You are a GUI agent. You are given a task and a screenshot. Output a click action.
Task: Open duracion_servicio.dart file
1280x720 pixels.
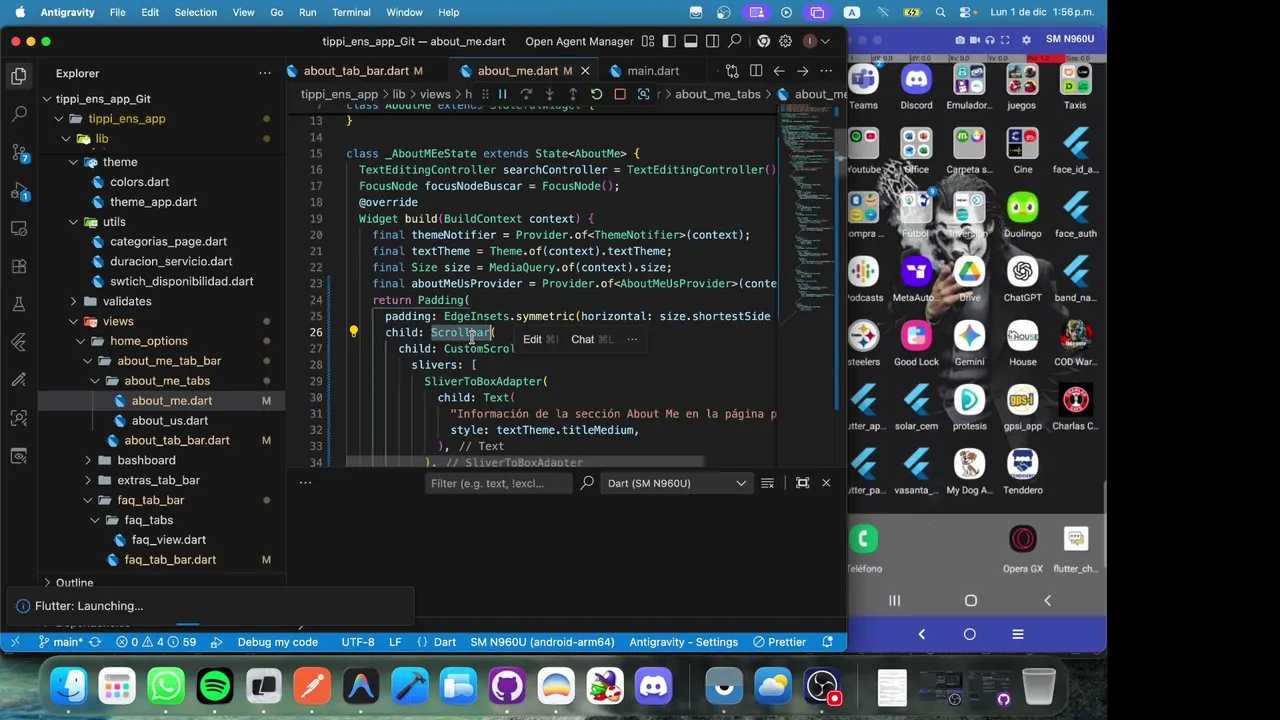point(171,261)
